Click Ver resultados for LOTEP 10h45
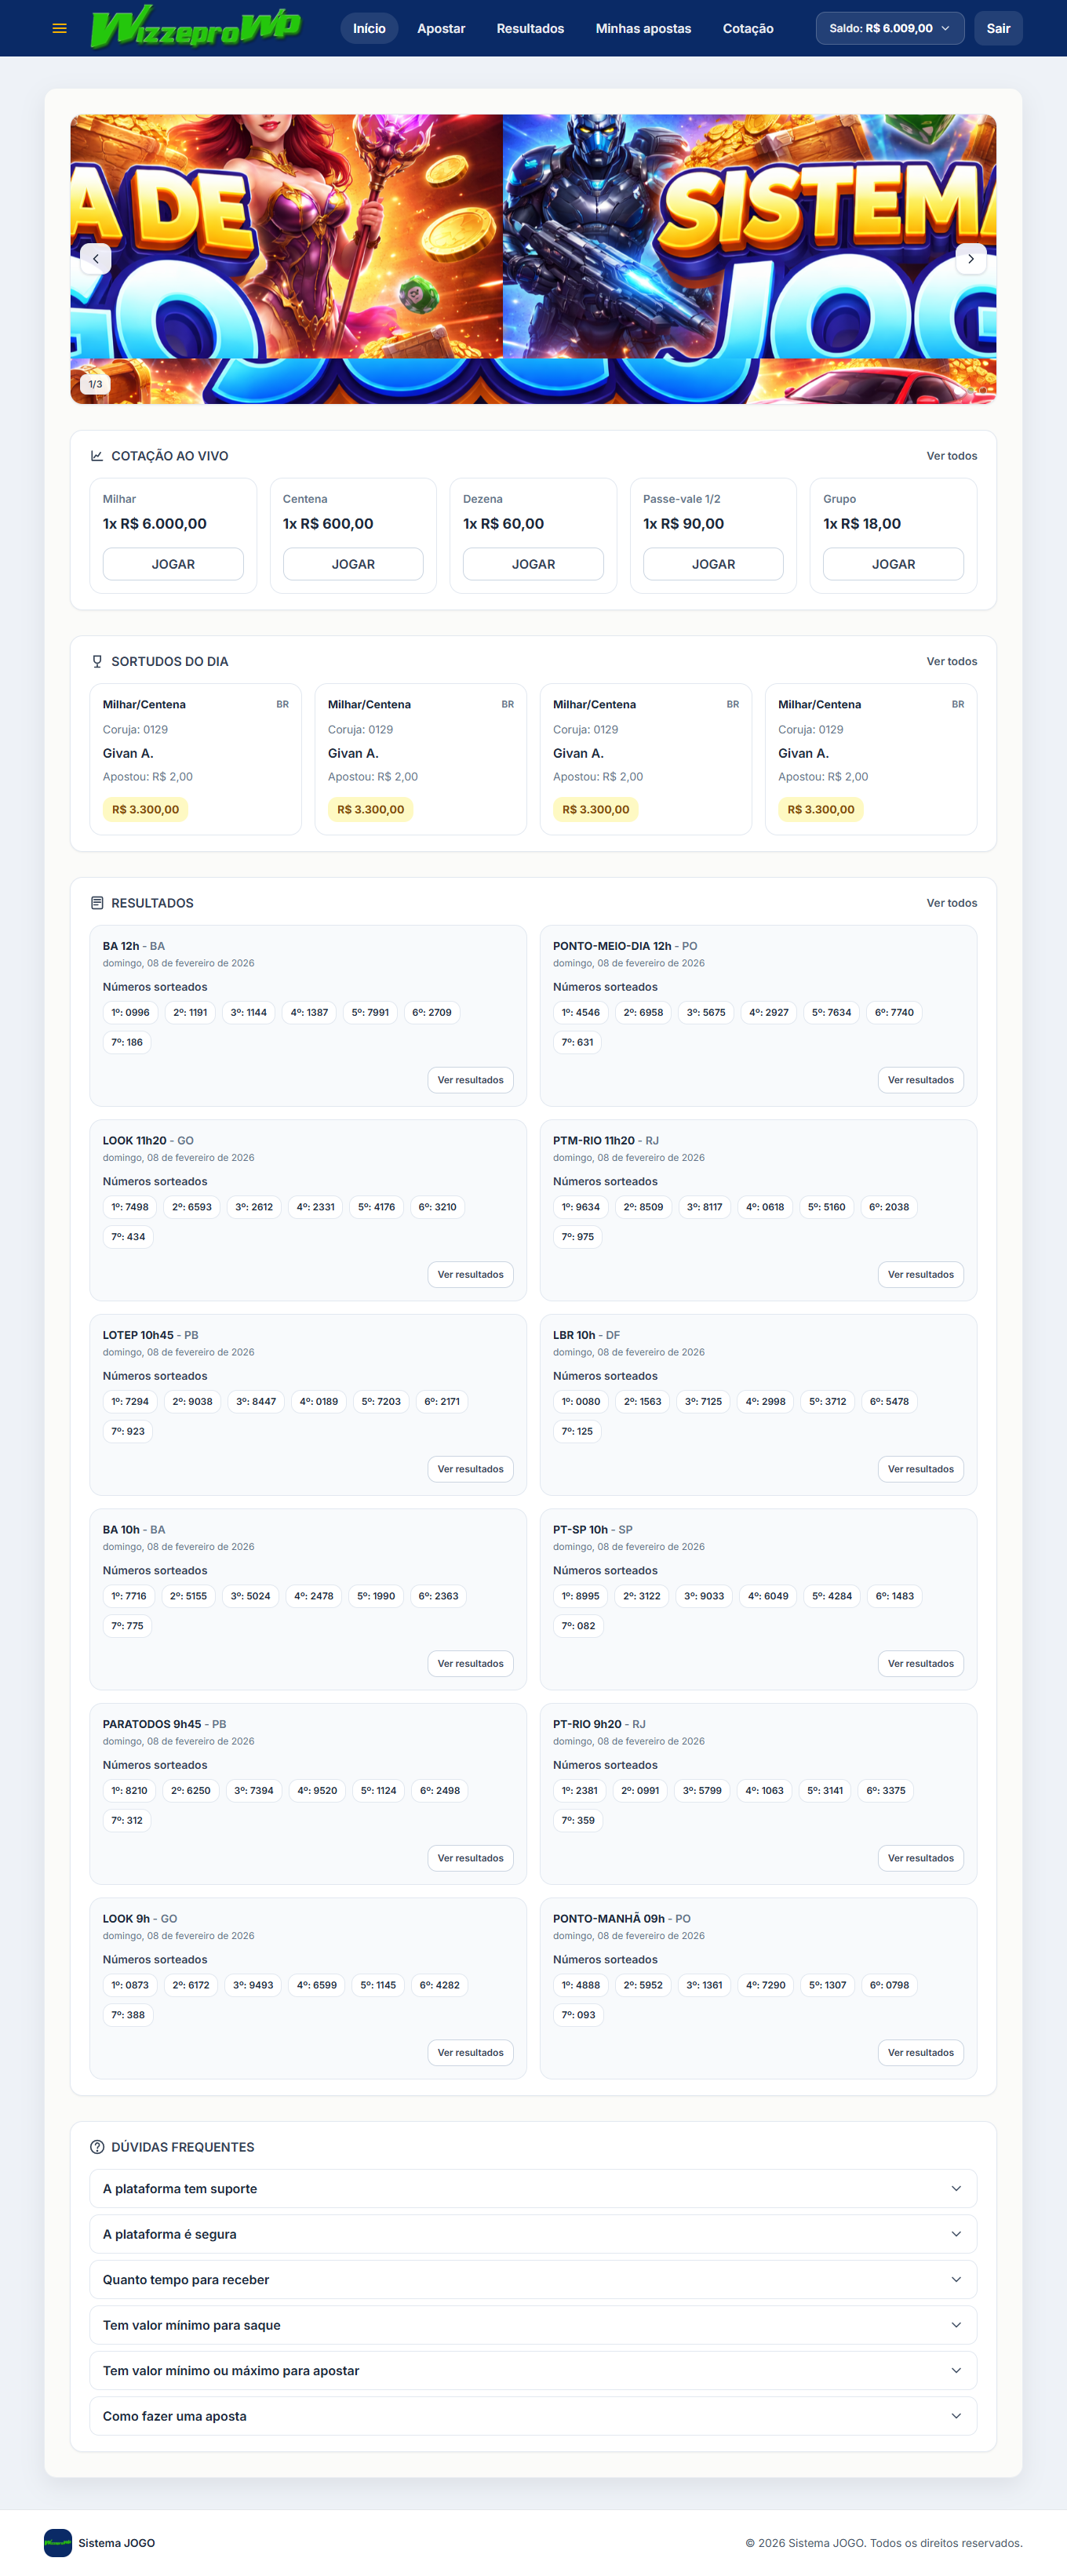The width and height of the screenshot is (1067, 2576). click(470, 1469)
